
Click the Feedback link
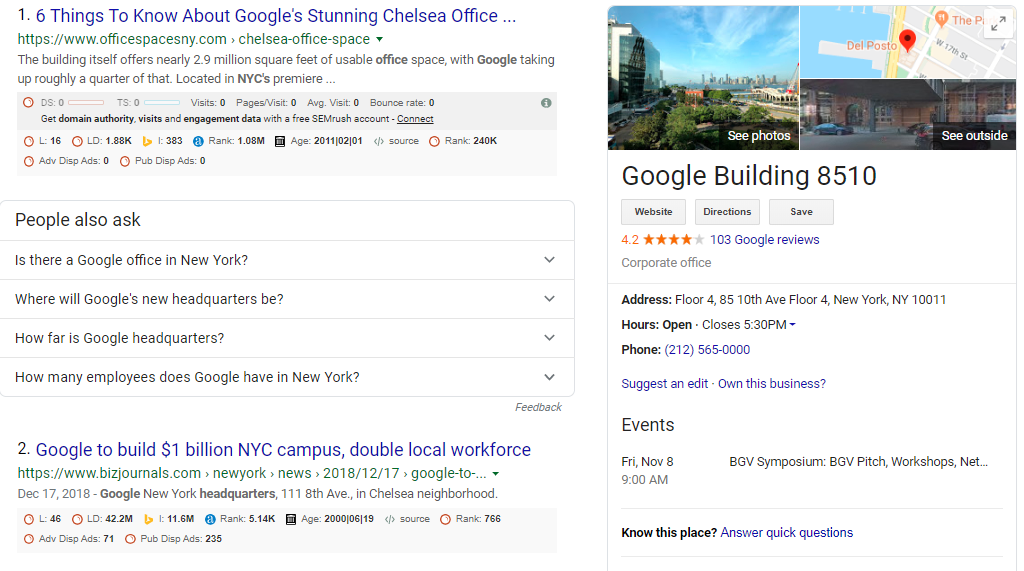click(538, 407)
